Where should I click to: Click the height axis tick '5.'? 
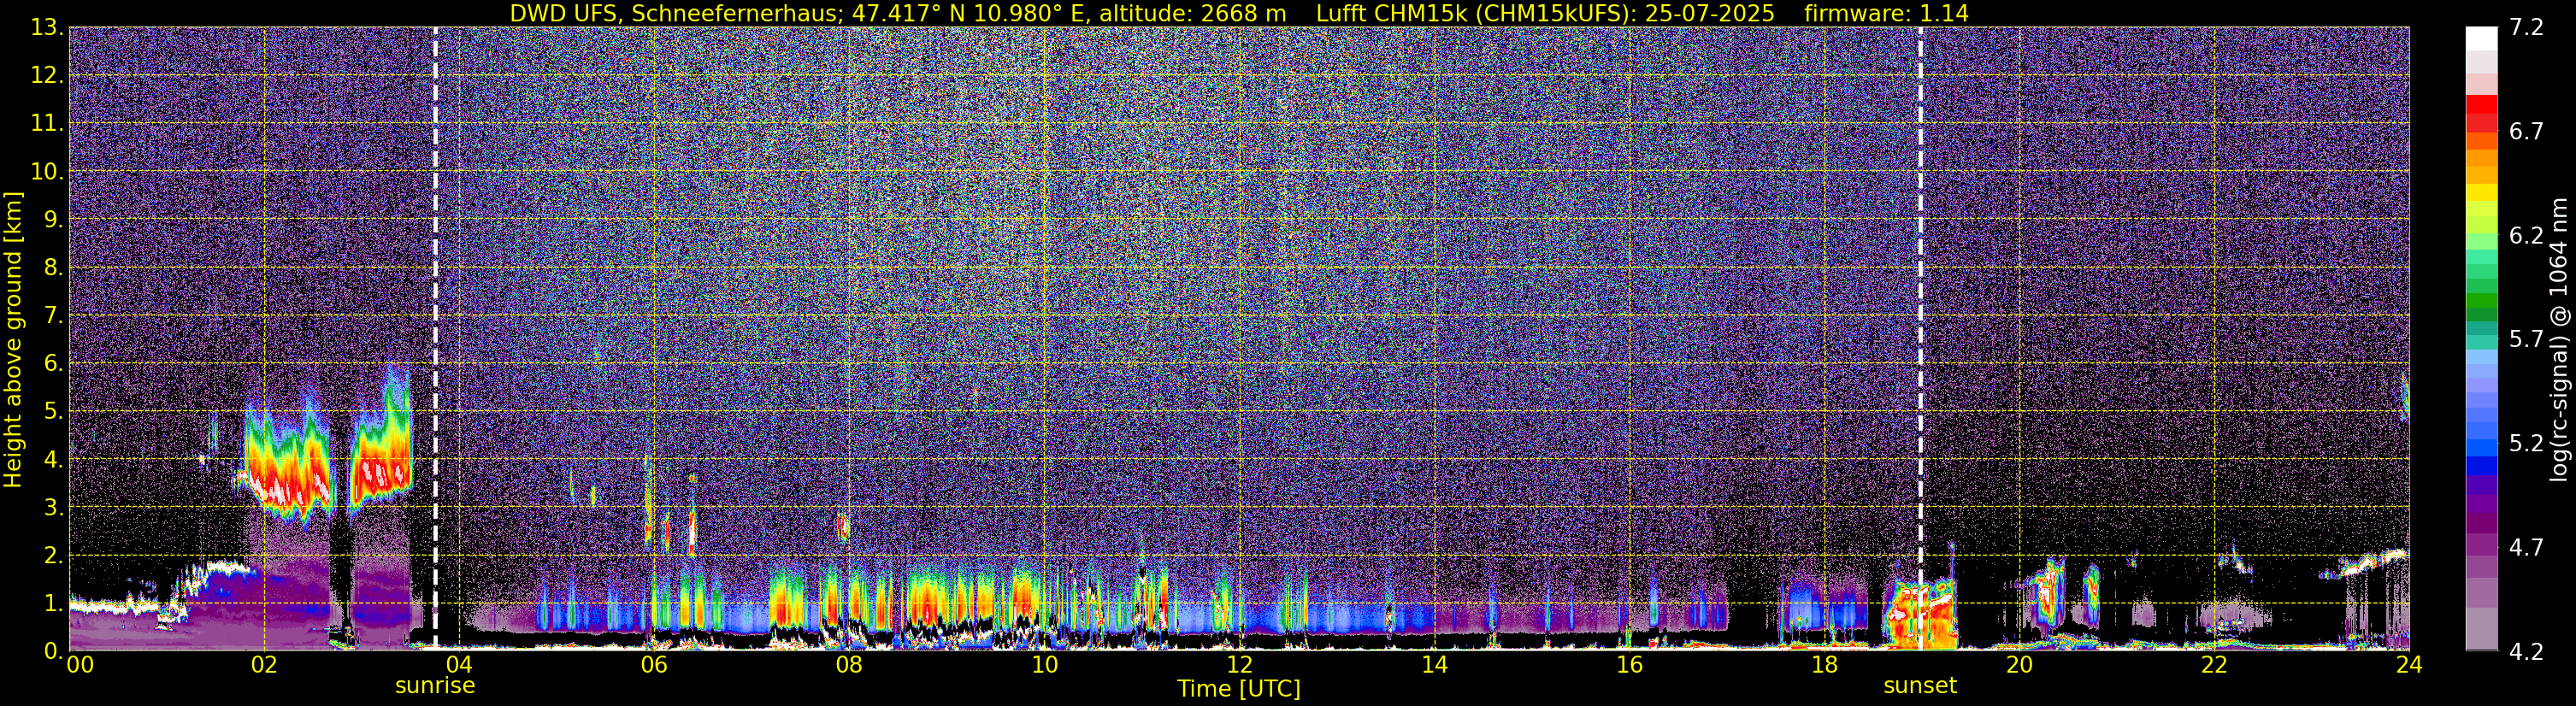[x=52, y=412]
